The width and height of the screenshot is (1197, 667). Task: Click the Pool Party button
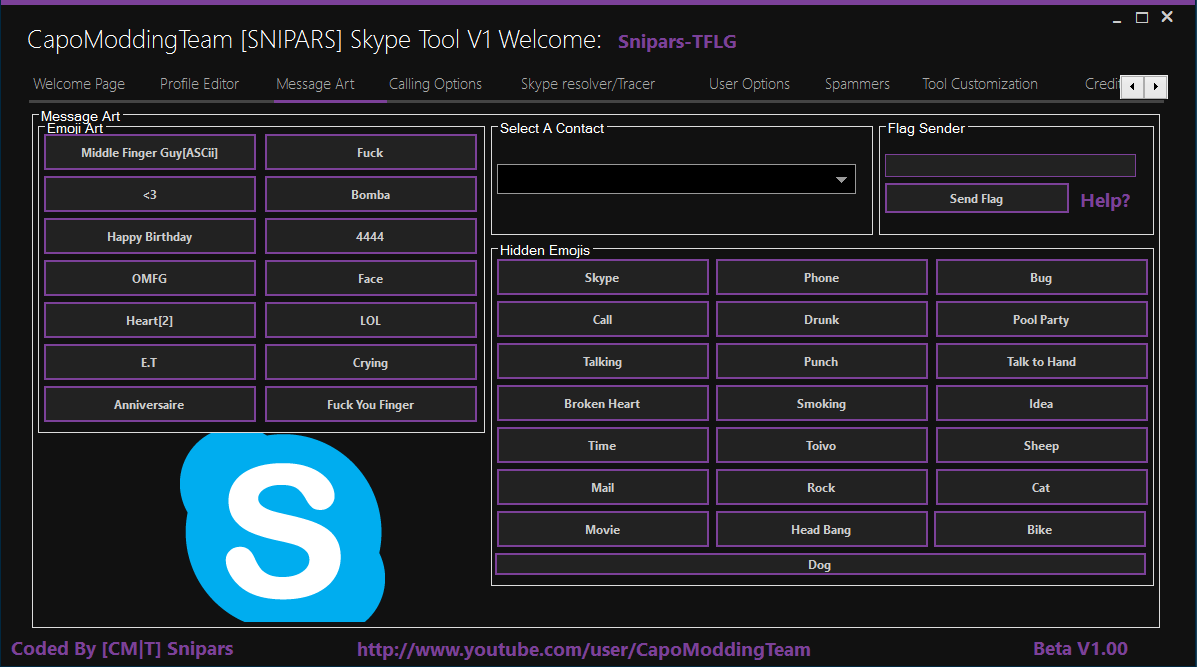(1041, 320)
